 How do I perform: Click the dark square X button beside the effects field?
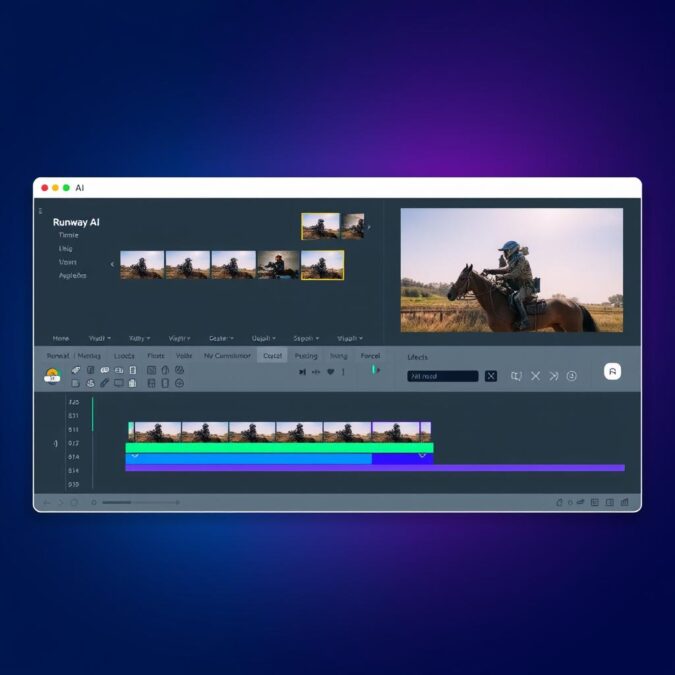491,376
